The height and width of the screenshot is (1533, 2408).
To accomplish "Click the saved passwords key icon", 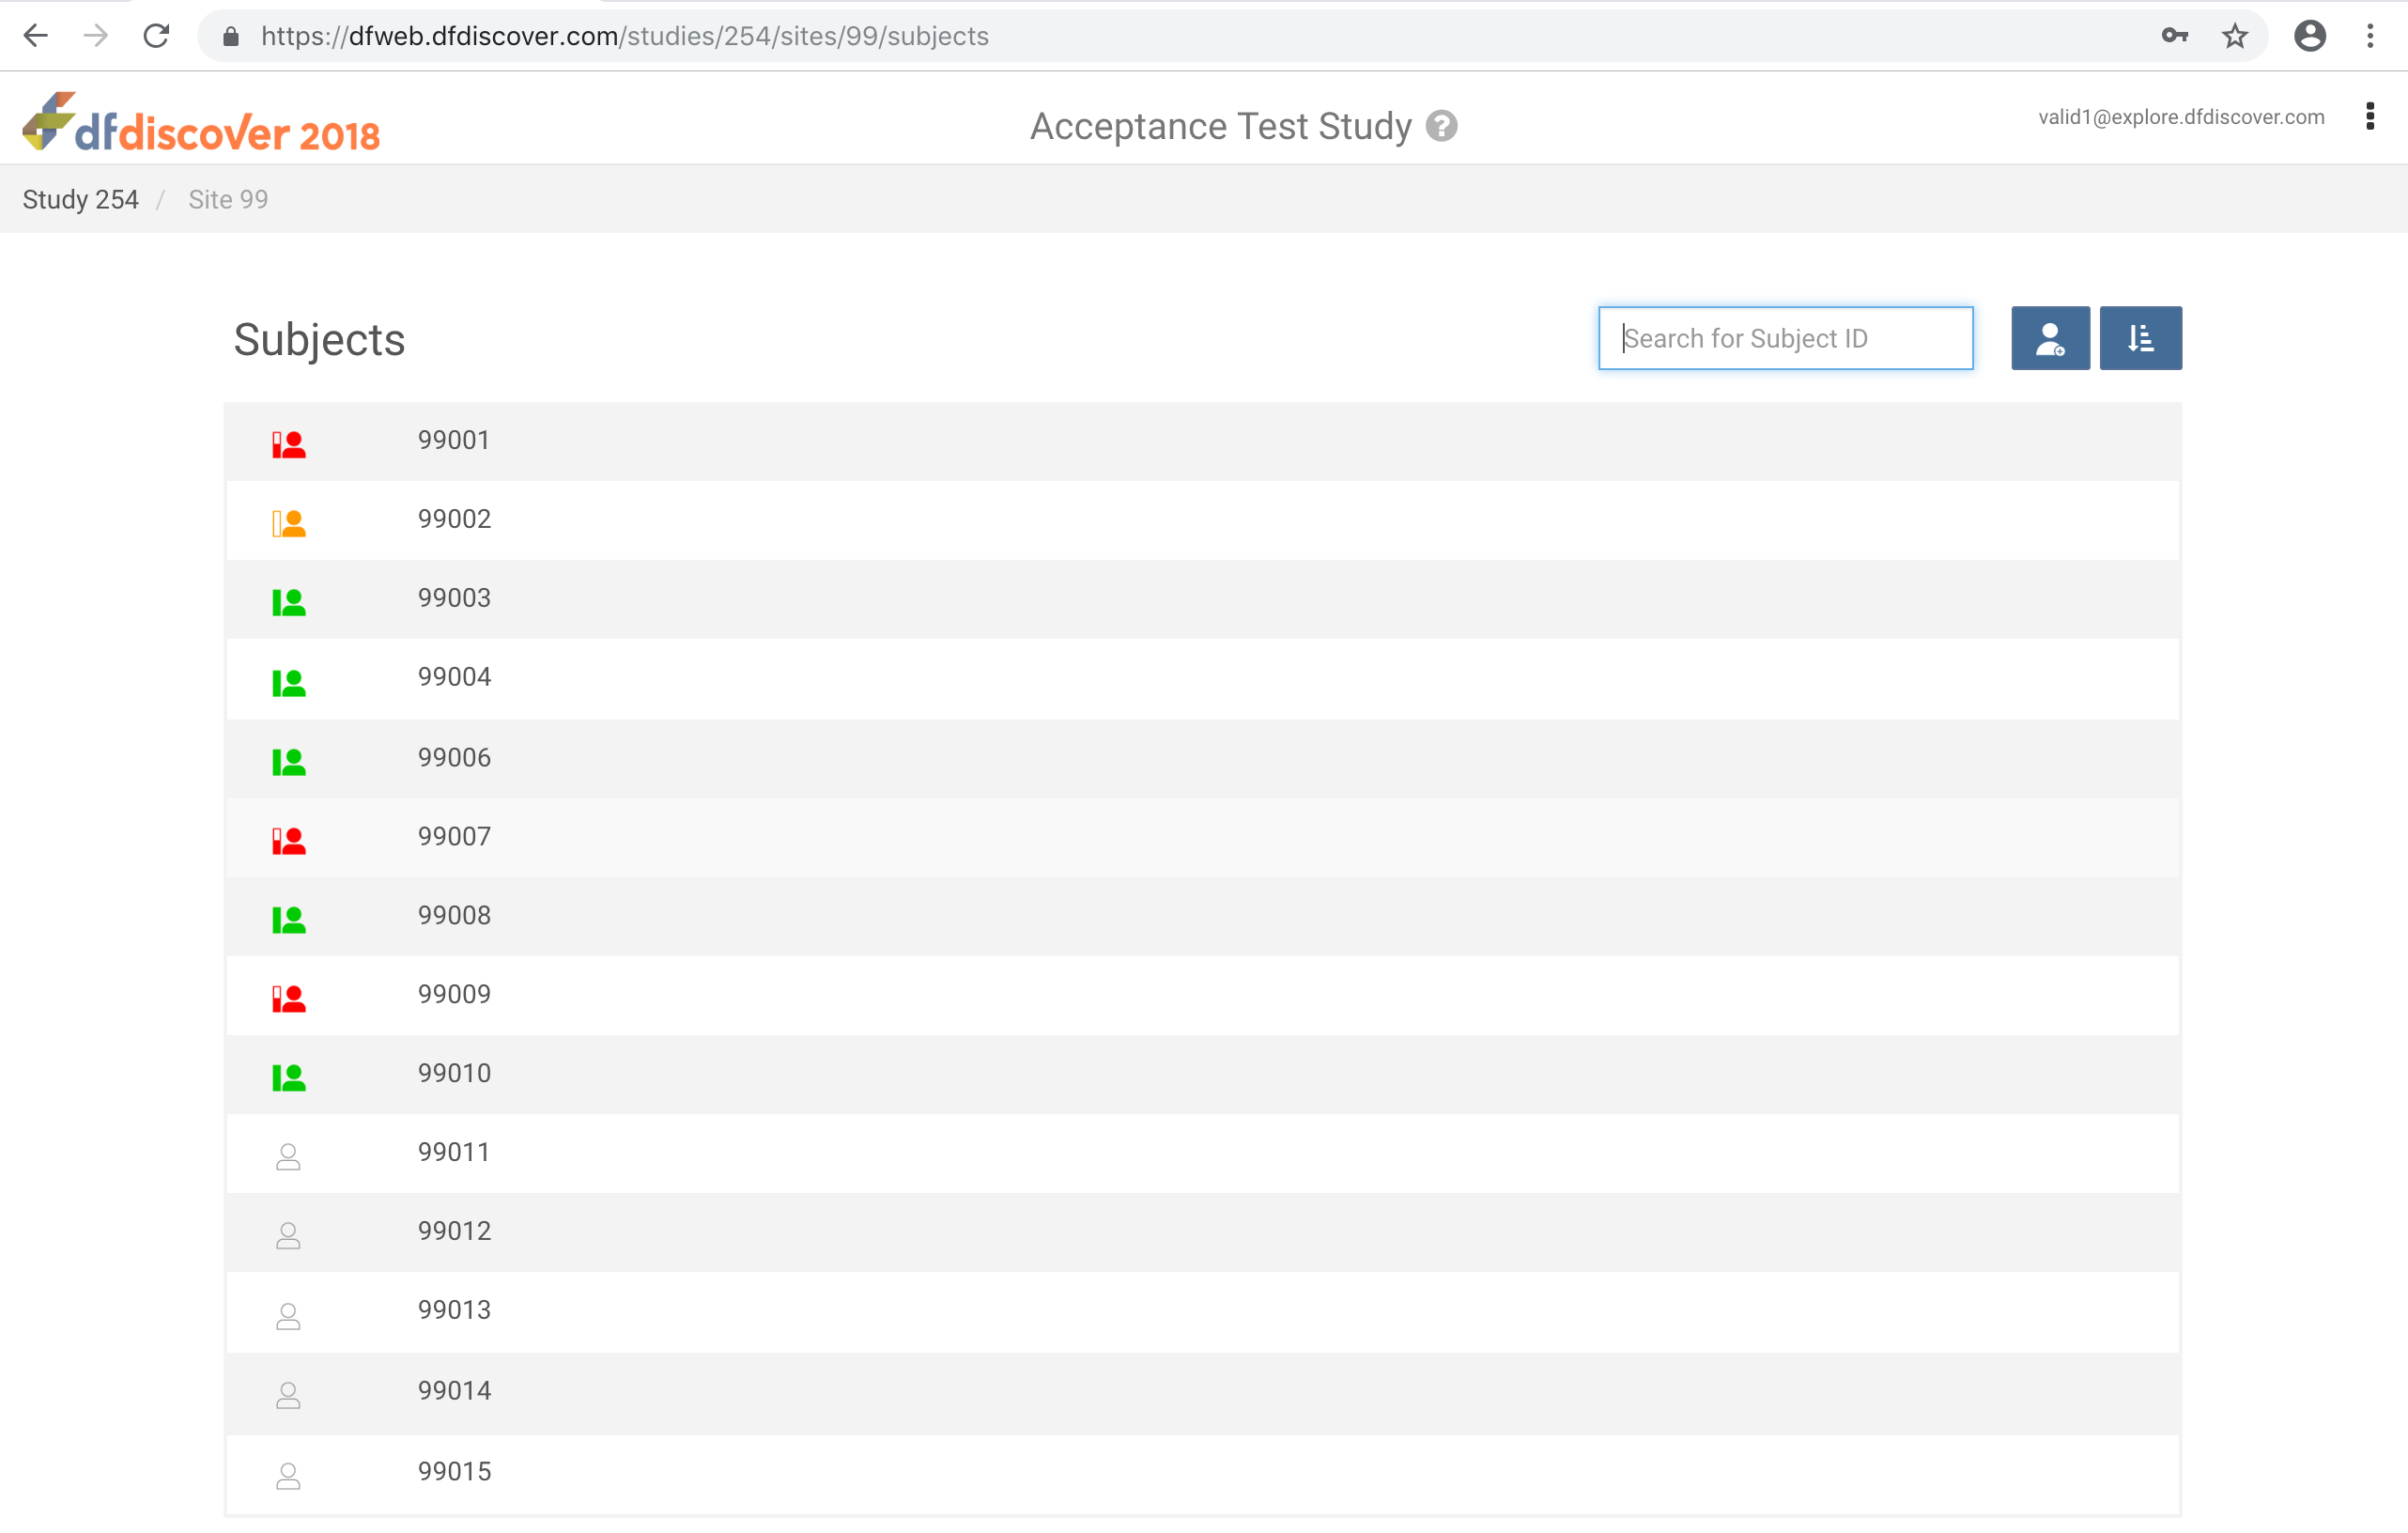I will point(2174,37).
